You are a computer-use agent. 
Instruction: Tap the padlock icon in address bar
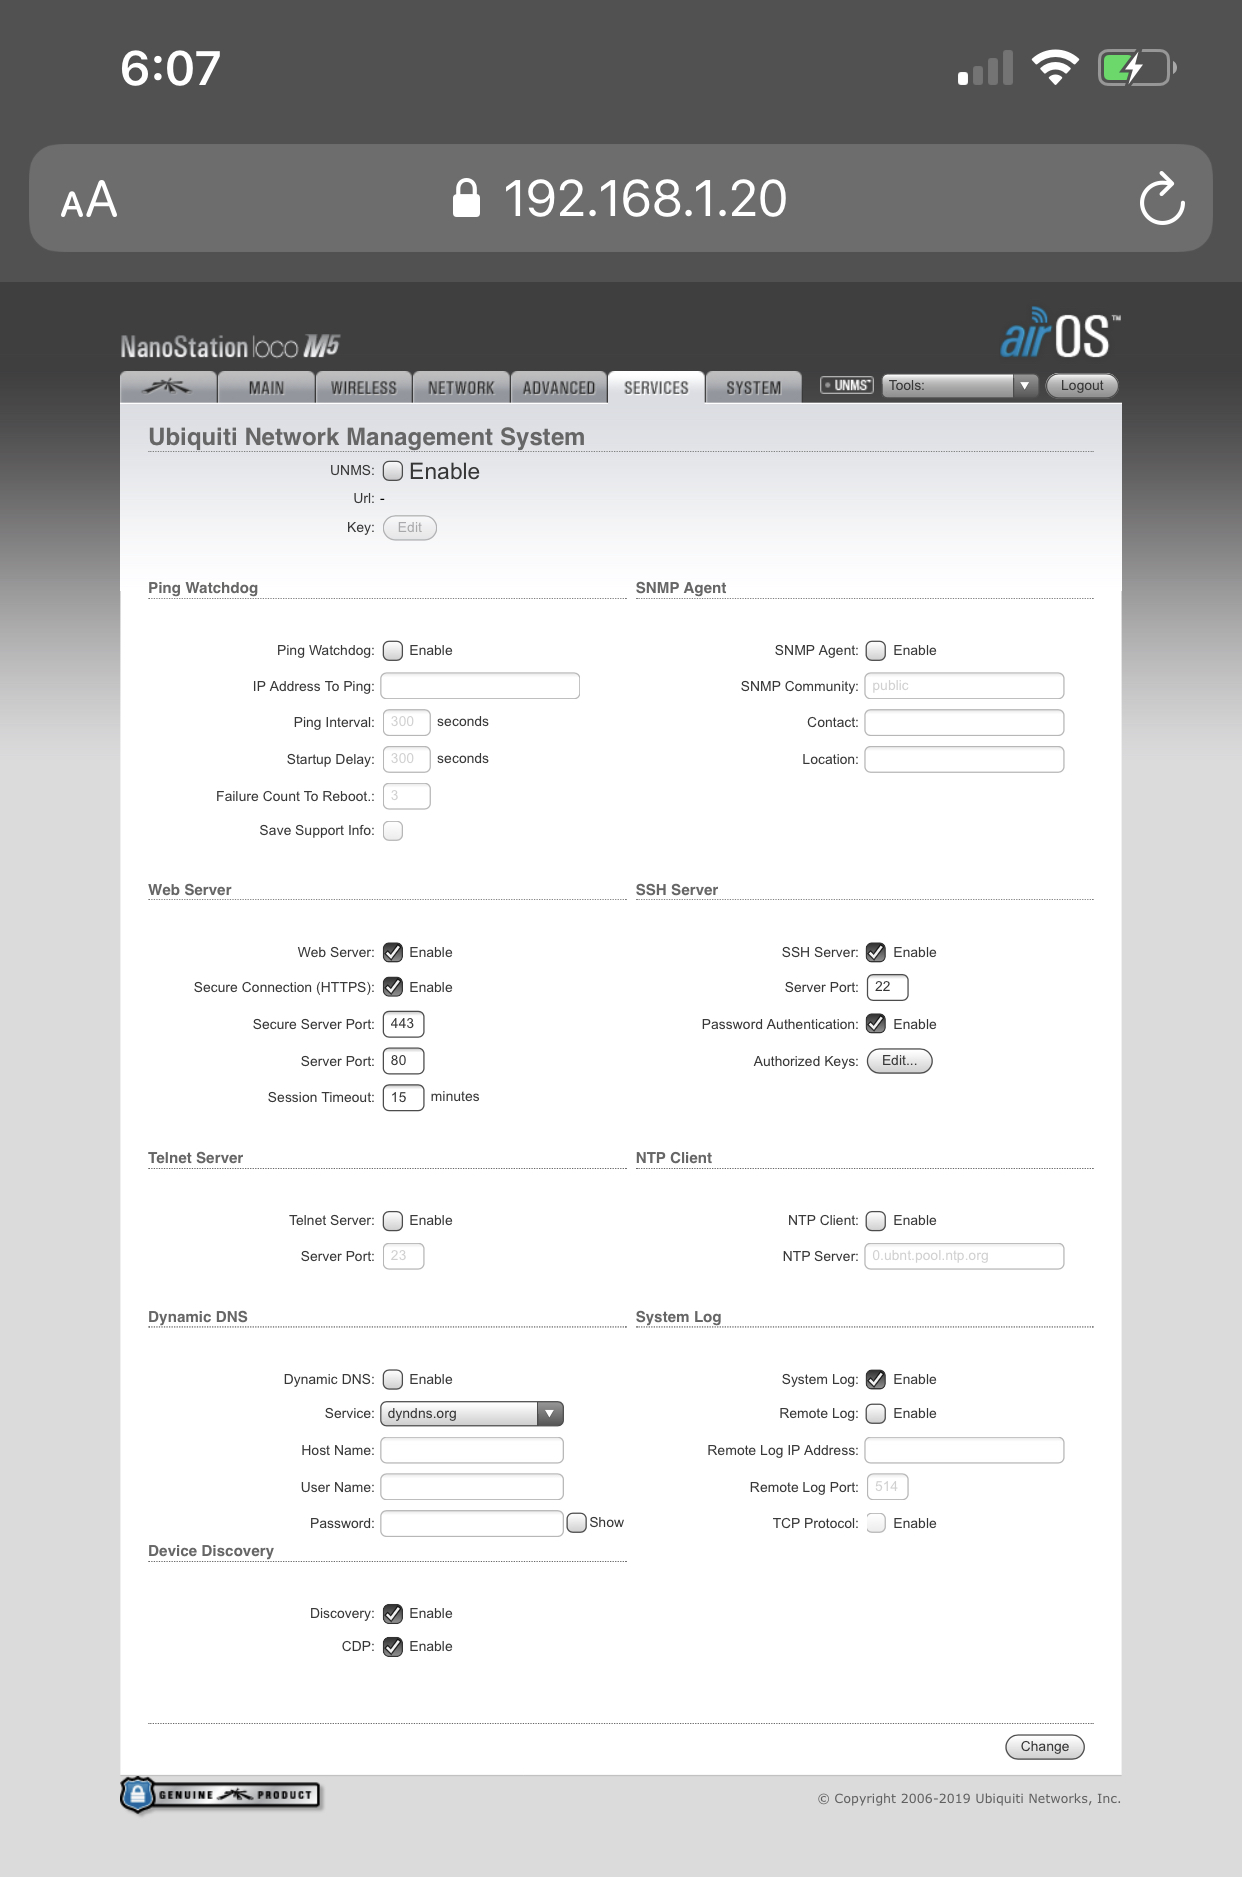[466, 198]
